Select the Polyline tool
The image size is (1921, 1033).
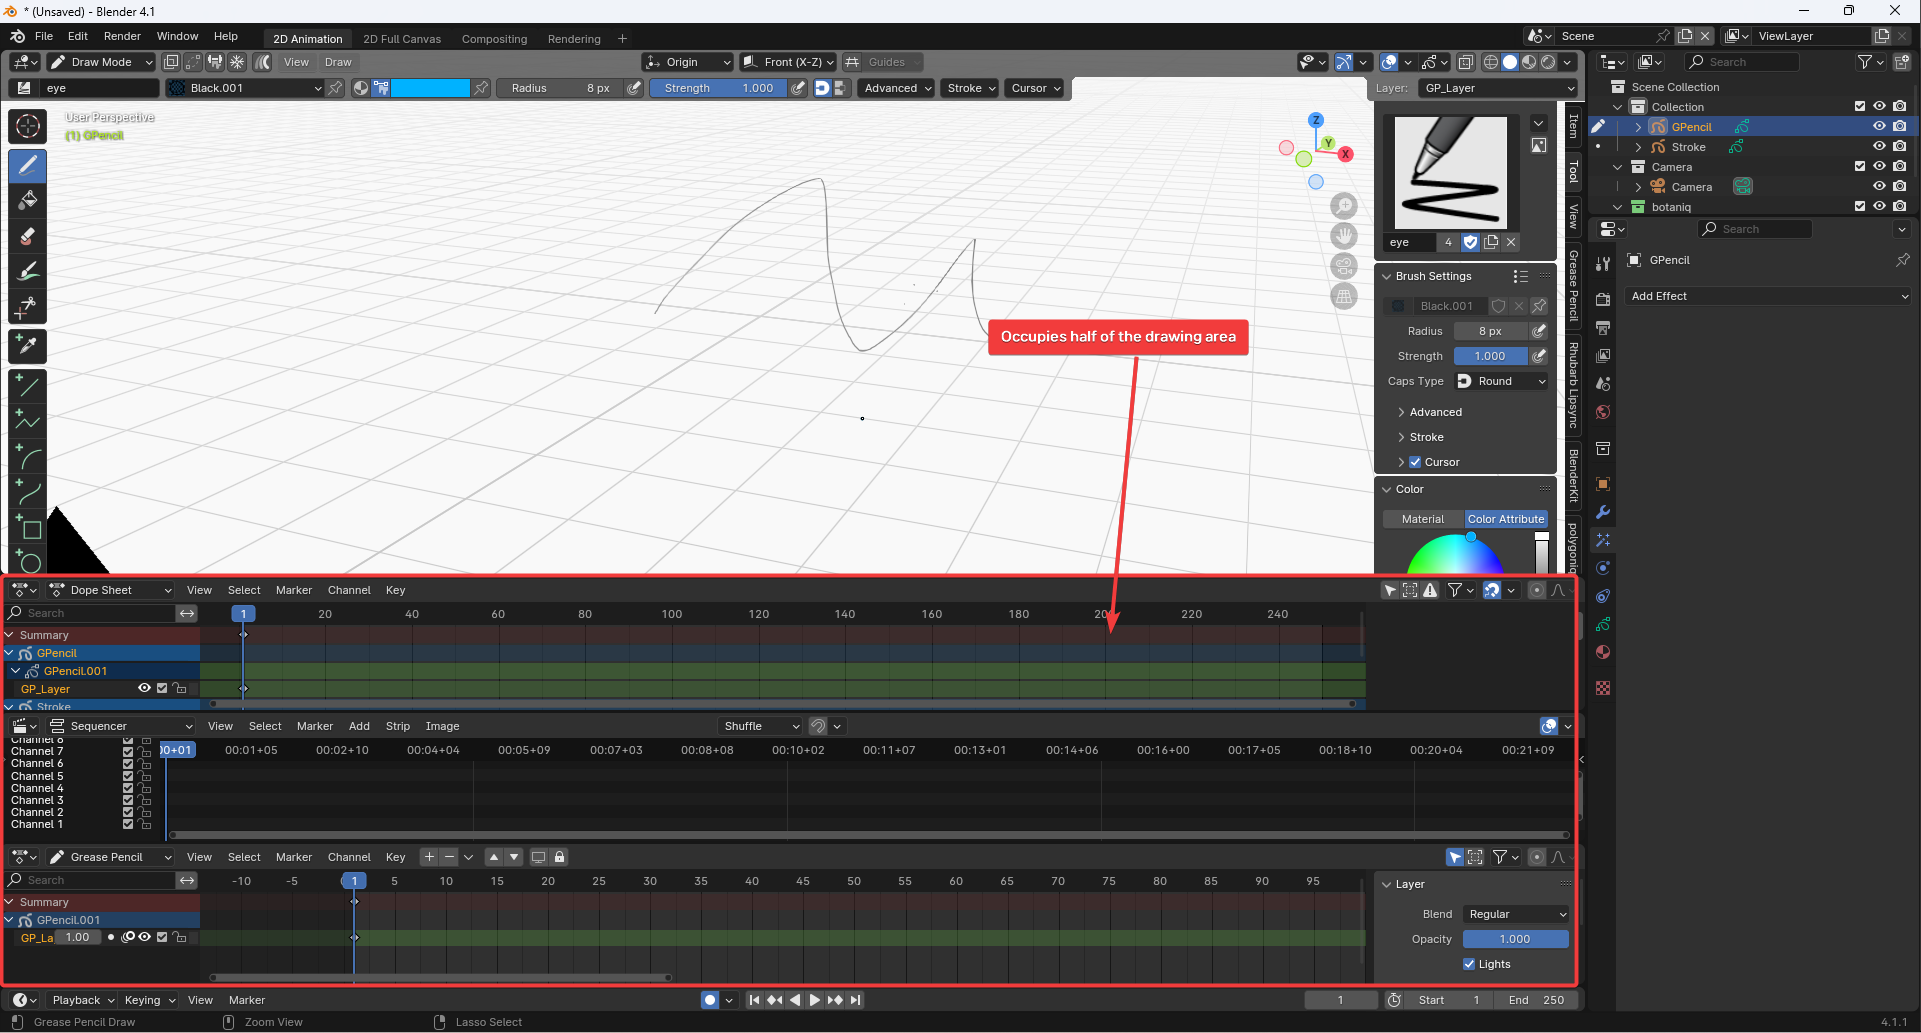pyautogui.click(x=28, y=421)
